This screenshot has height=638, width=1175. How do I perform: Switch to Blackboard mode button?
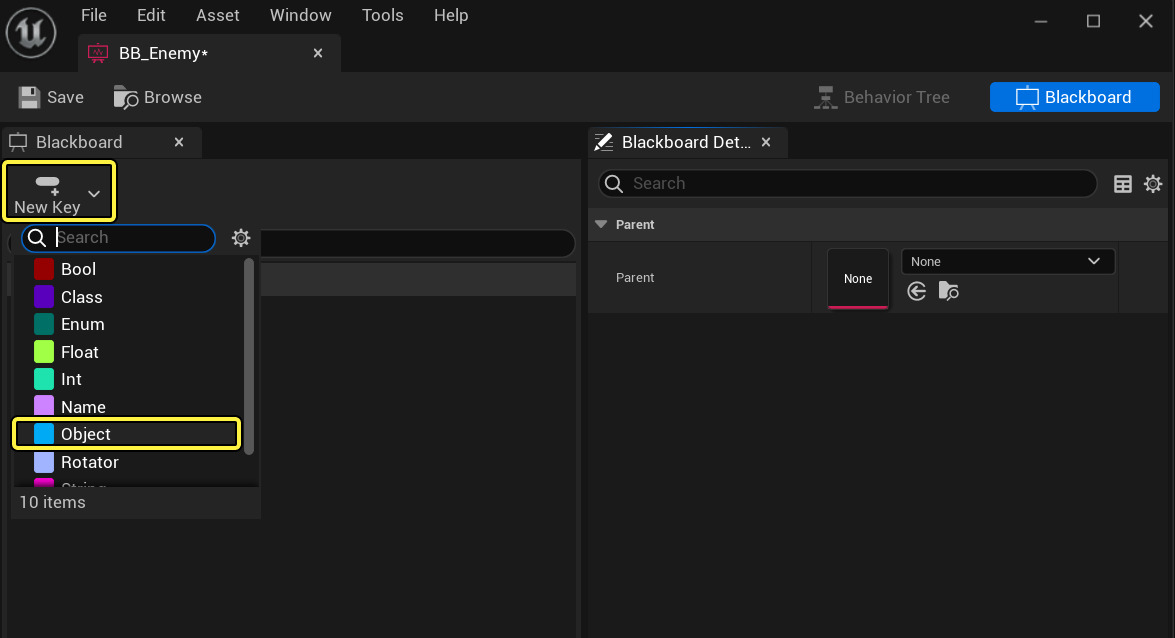click(x=1075, y=97)
